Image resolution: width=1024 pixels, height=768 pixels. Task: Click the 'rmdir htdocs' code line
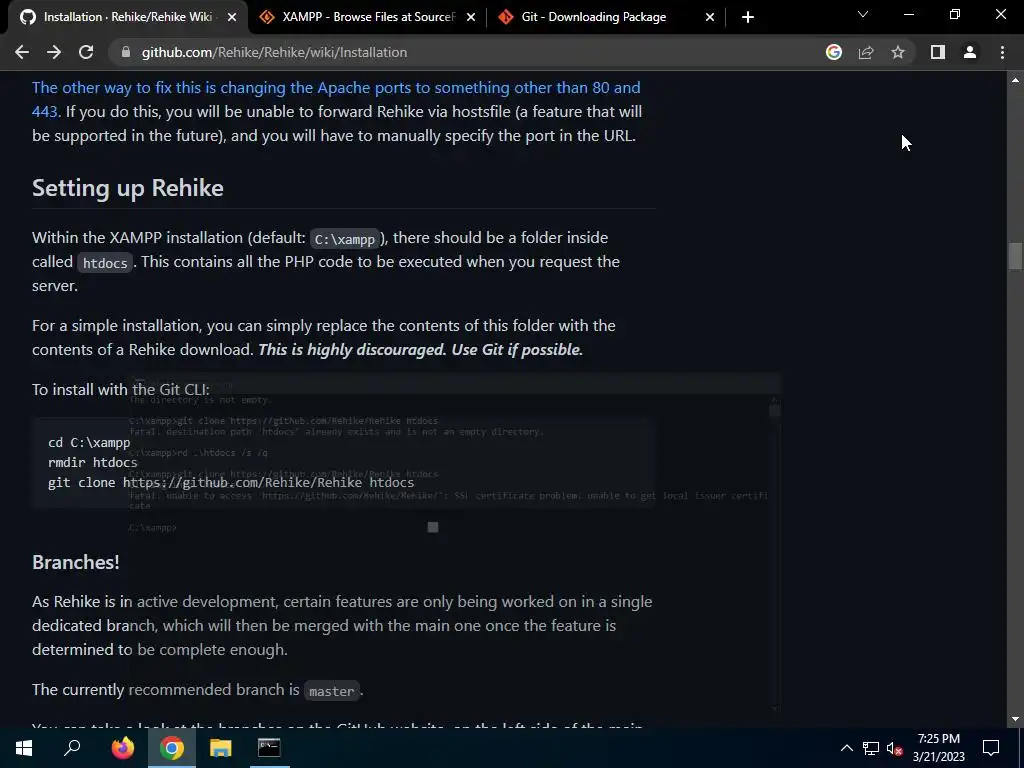(x=93, y=462)
